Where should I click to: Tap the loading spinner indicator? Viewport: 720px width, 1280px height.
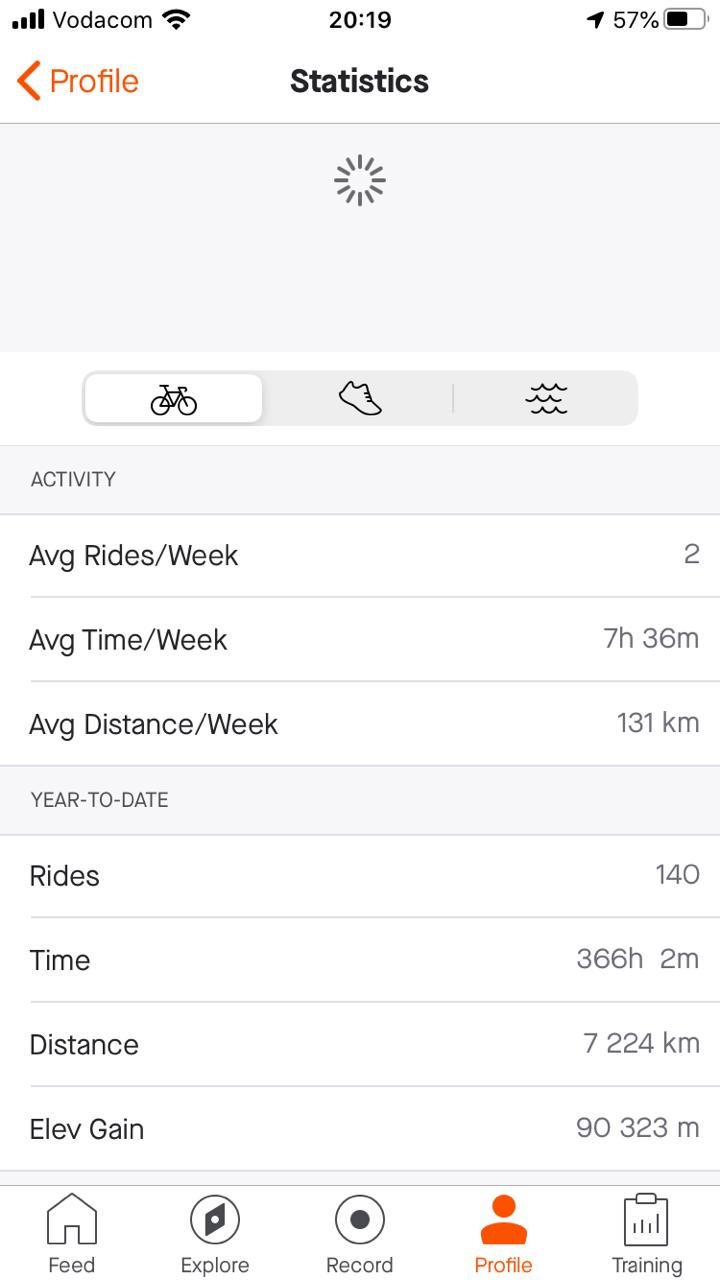(360, 181)
